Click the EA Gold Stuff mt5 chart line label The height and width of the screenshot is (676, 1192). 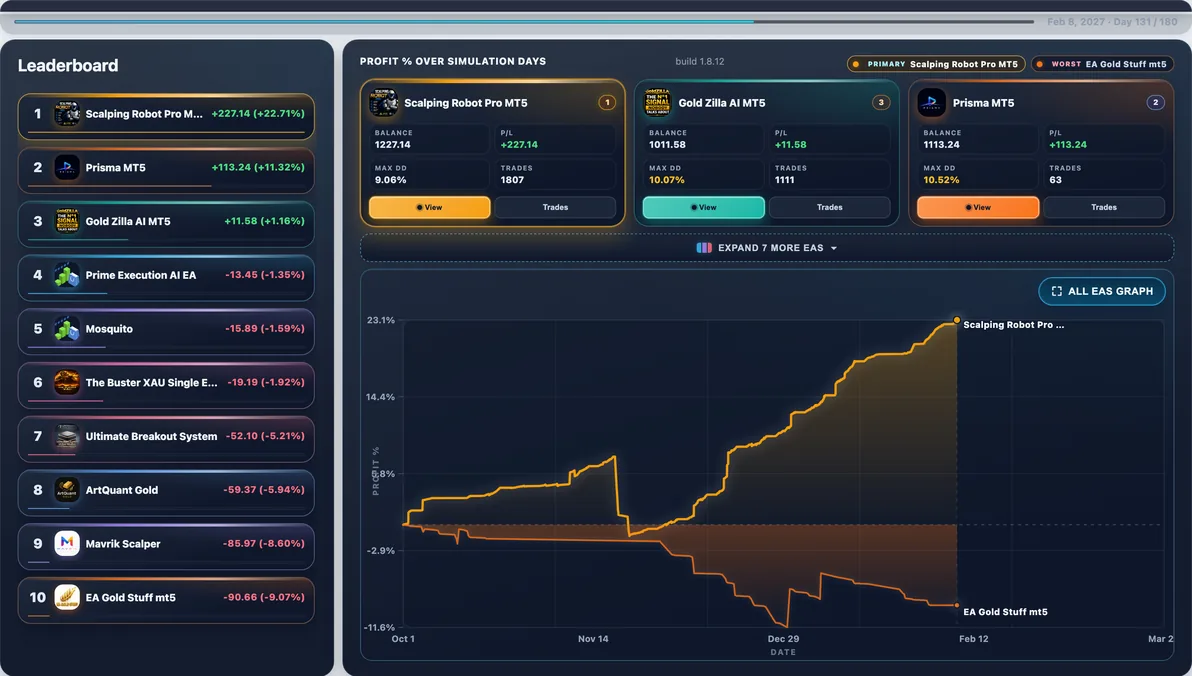click(x=1005, y=612)
